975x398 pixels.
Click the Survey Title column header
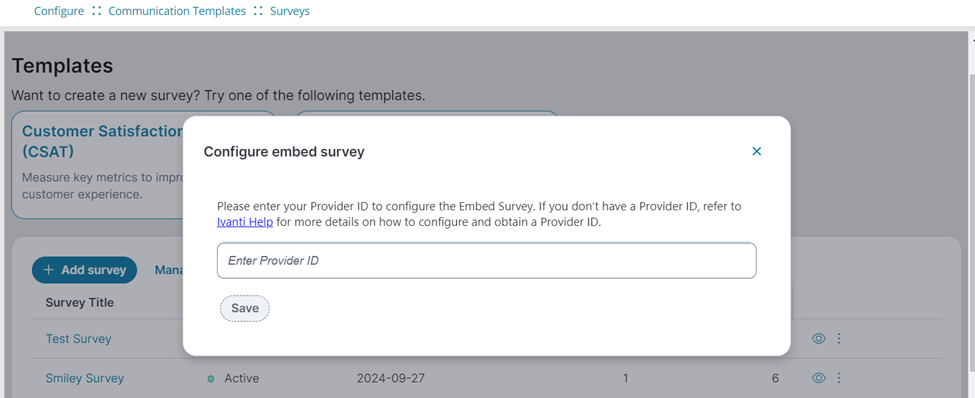pyautogui.click(x=80, y=303)
